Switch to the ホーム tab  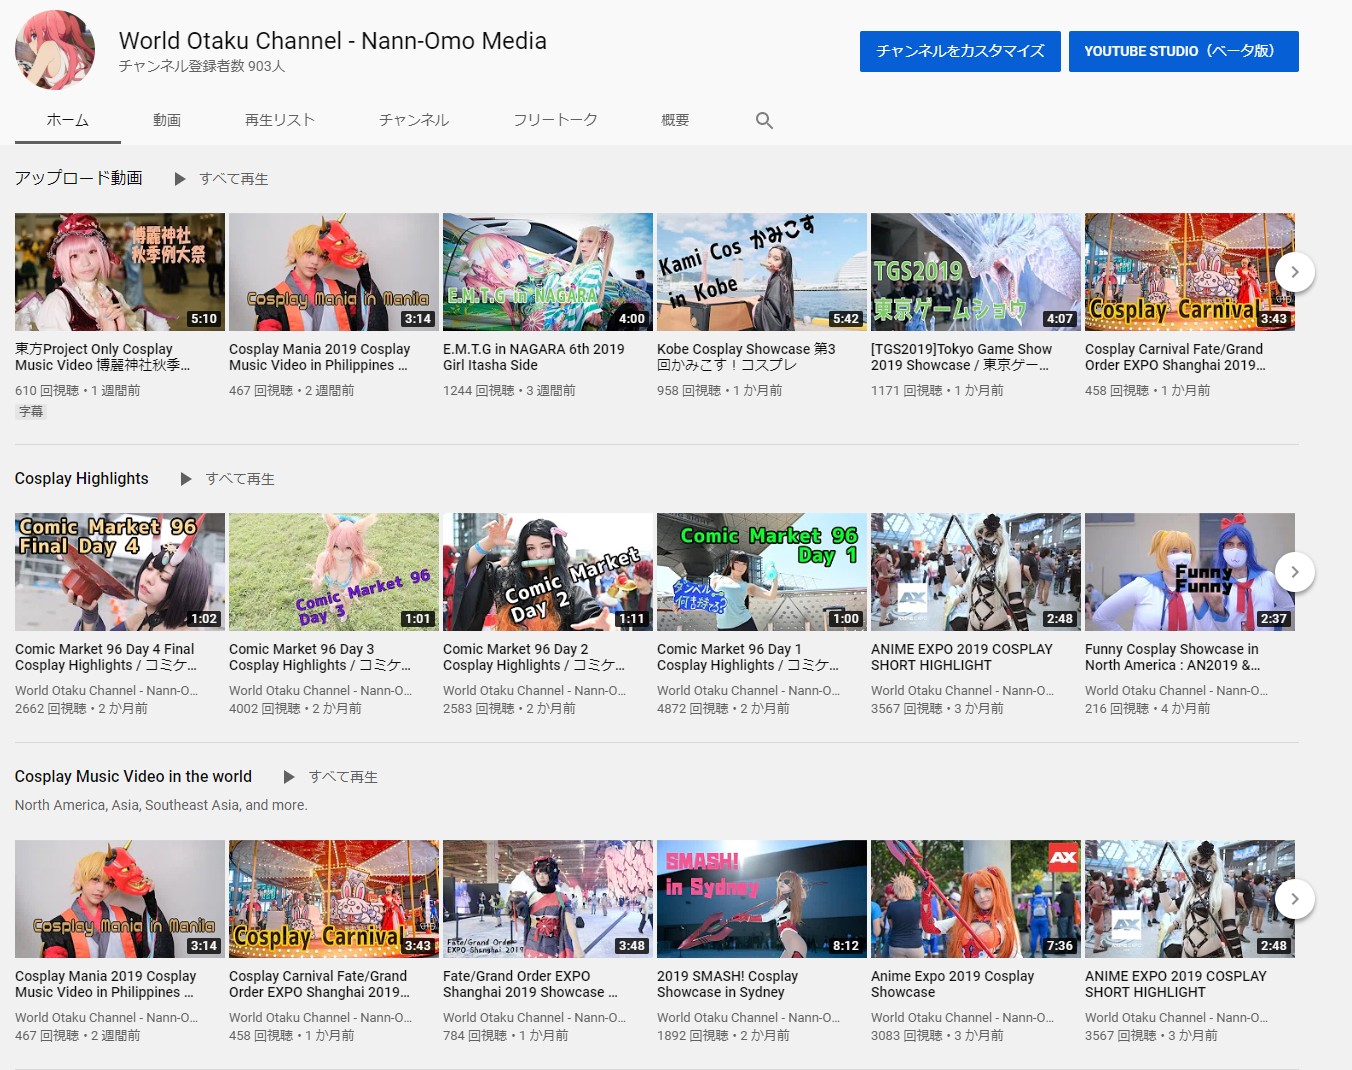(68, 120)
